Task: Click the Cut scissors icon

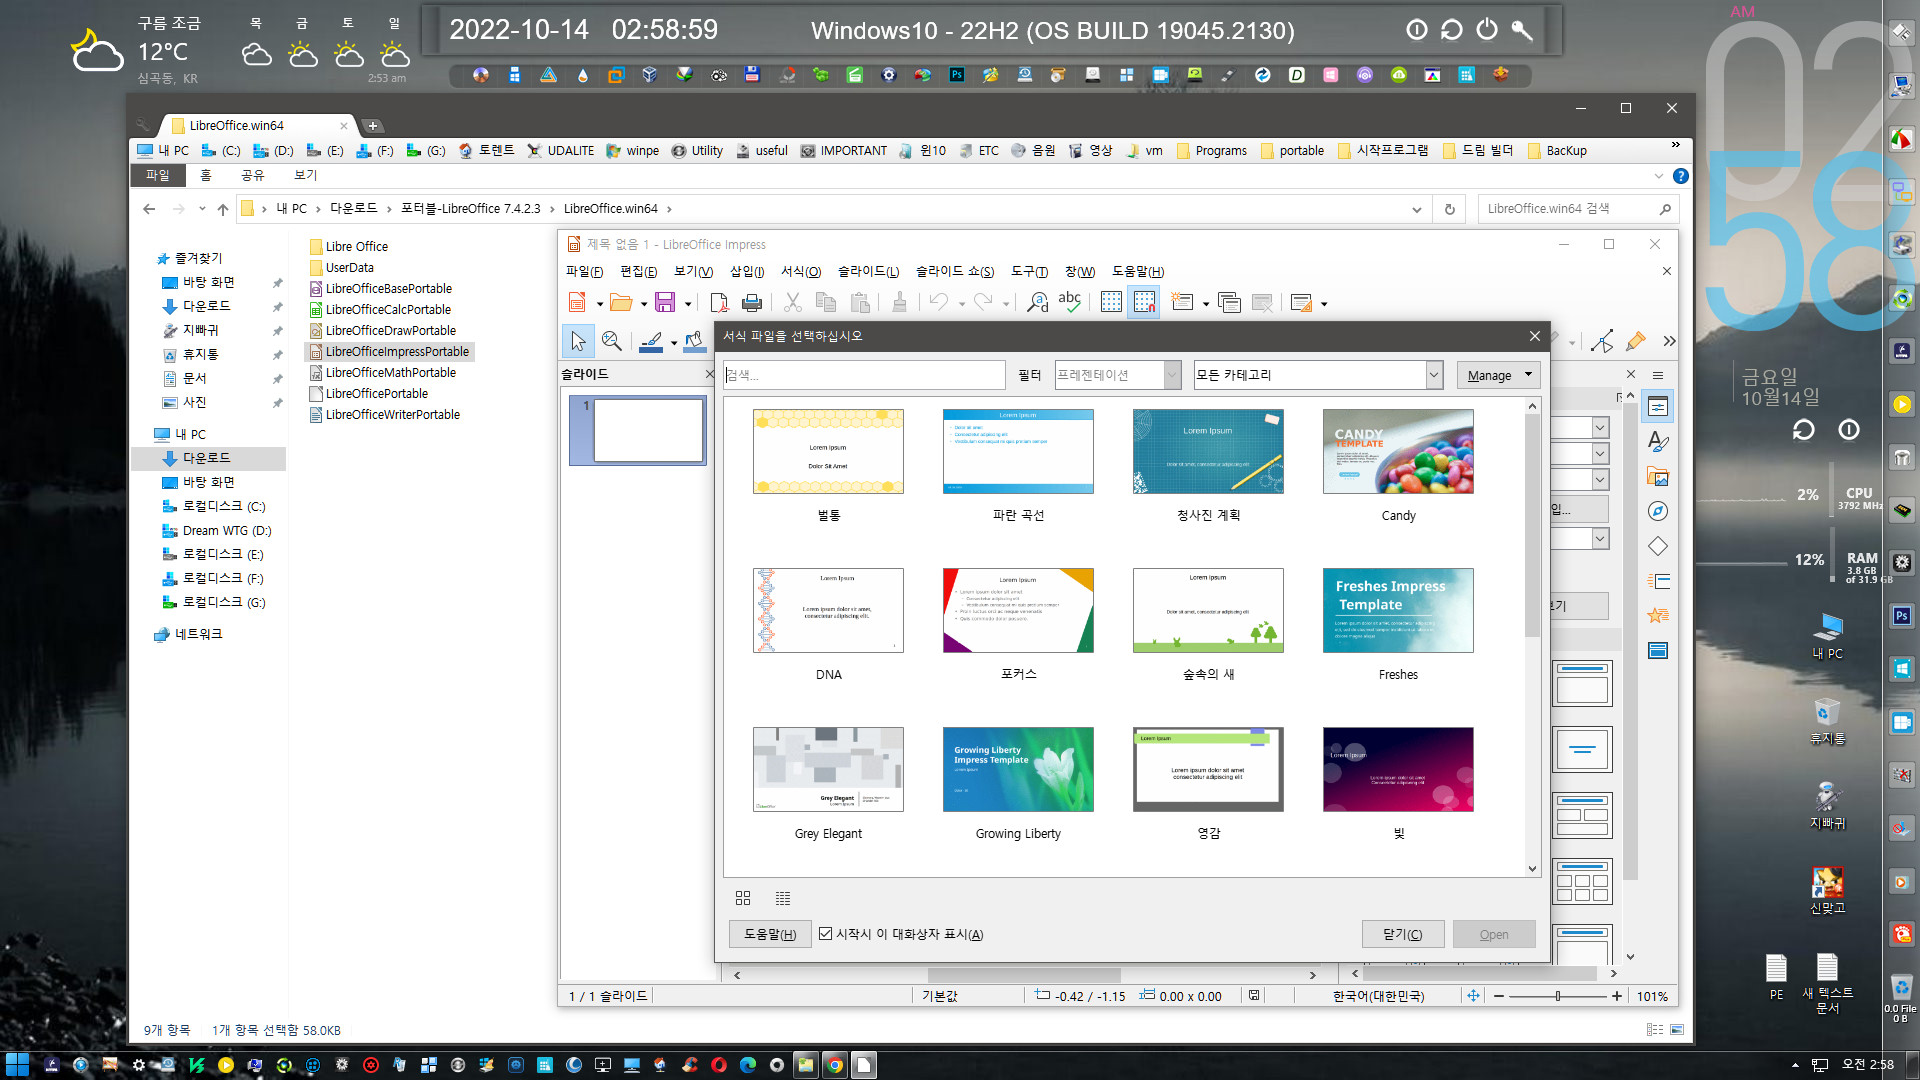Action: (793, 302)
